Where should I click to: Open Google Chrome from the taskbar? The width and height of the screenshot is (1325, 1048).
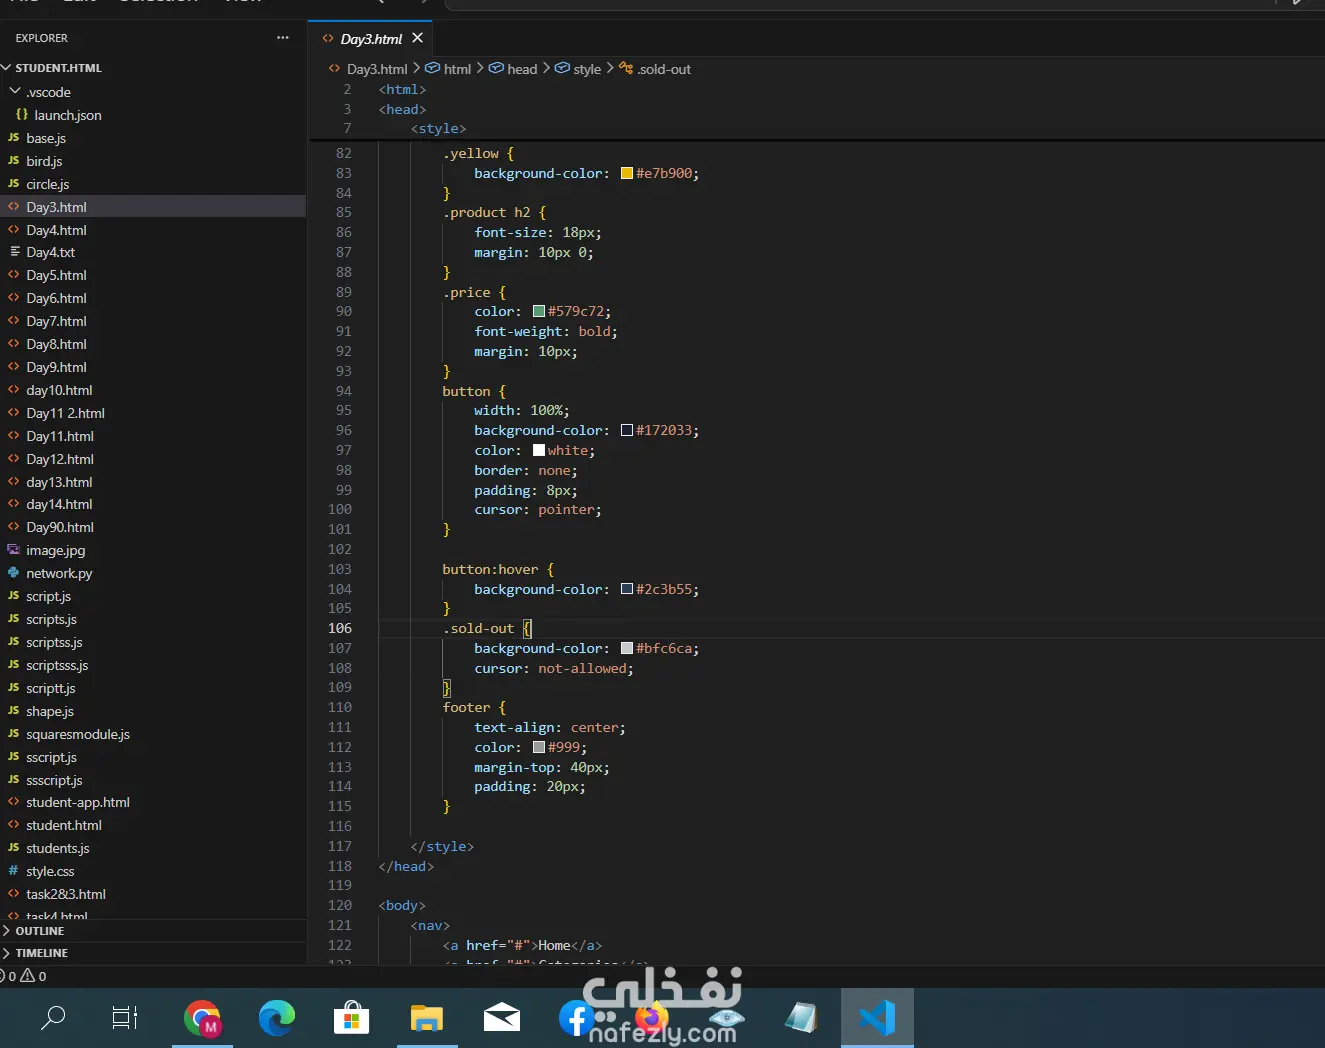203,1018
